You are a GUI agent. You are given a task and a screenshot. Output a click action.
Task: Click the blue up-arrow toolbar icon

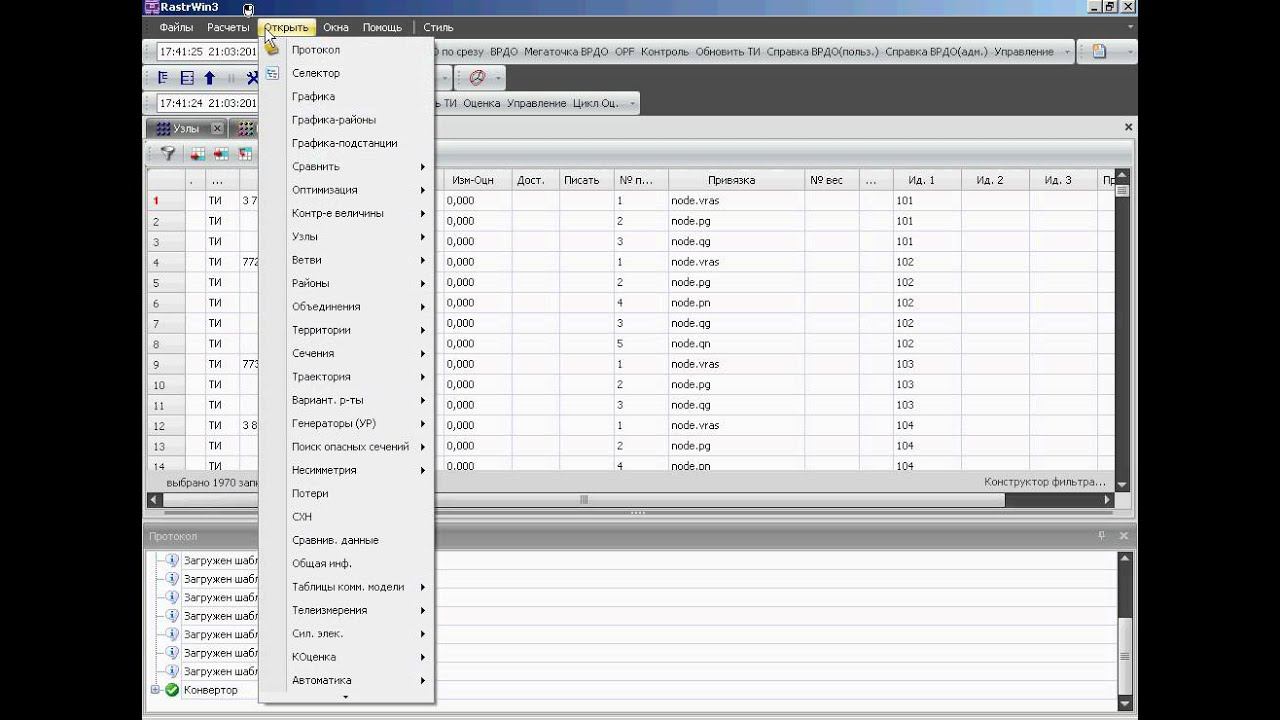pyautogui.click(x=210, y=78)
